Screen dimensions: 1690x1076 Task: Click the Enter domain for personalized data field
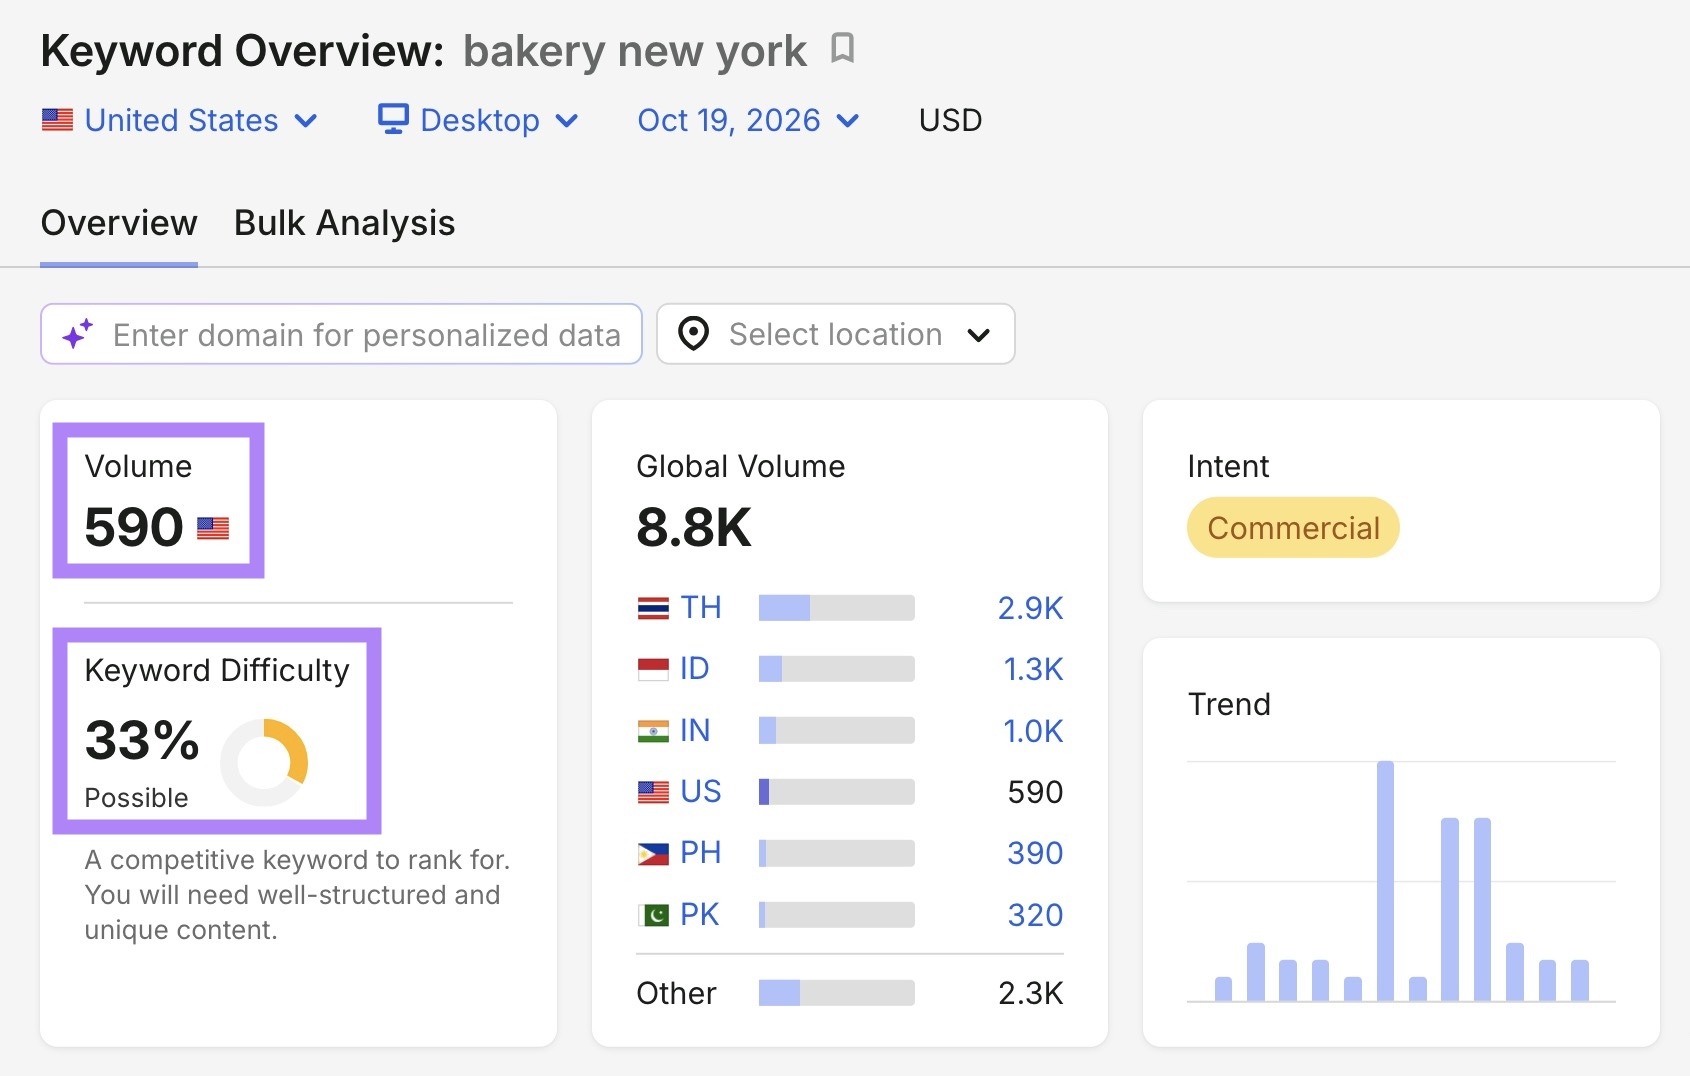point(341,334)
